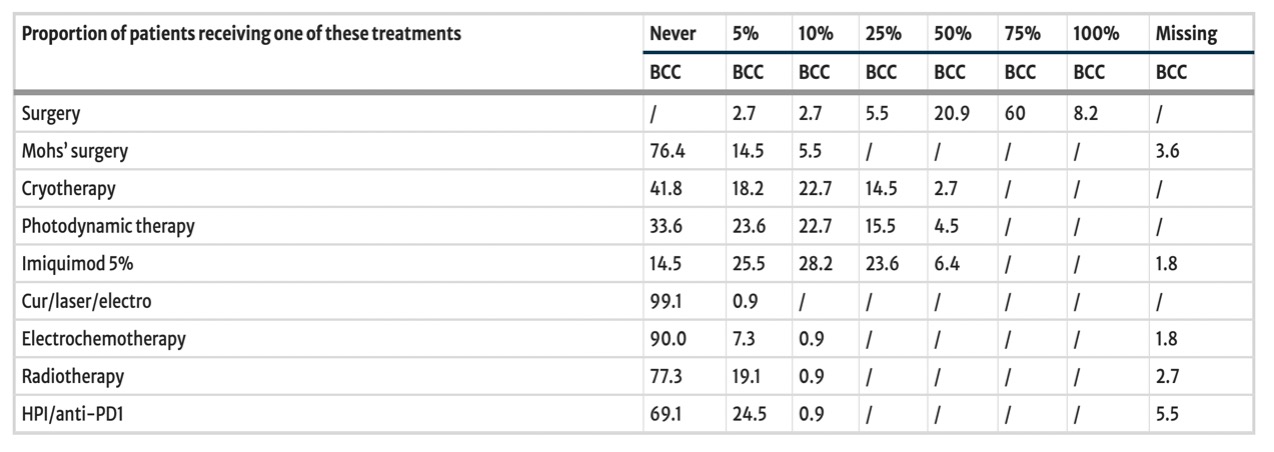Select the 99.1 value for Cur/laser/electro
Image resolution: width=1274 pixels, height=452 pixels.
click(x=665, y=301)
